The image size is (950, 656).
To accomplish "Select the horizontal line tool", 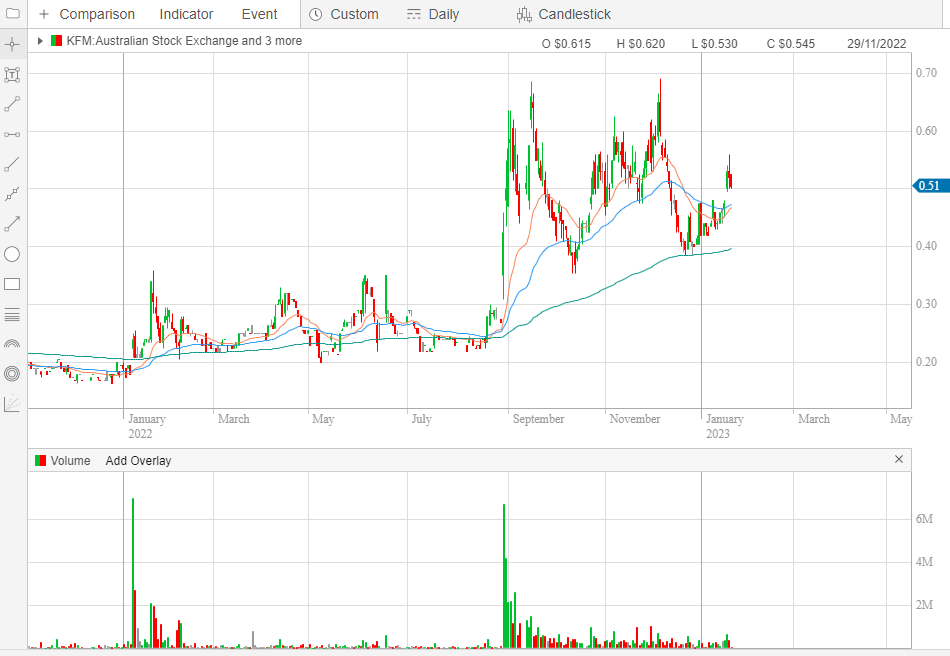I will coord(12,134).
